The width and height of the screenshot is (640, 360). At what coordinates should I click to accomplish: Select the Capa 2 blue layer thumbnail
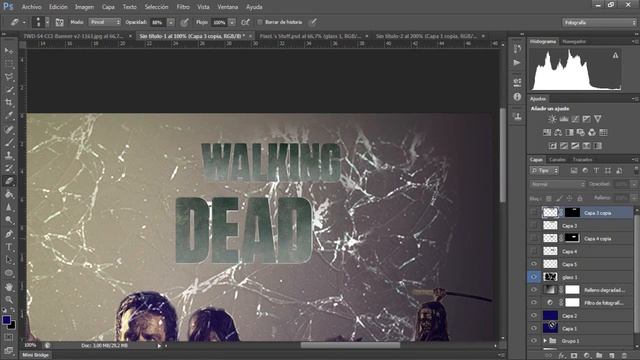coord(550,316)
